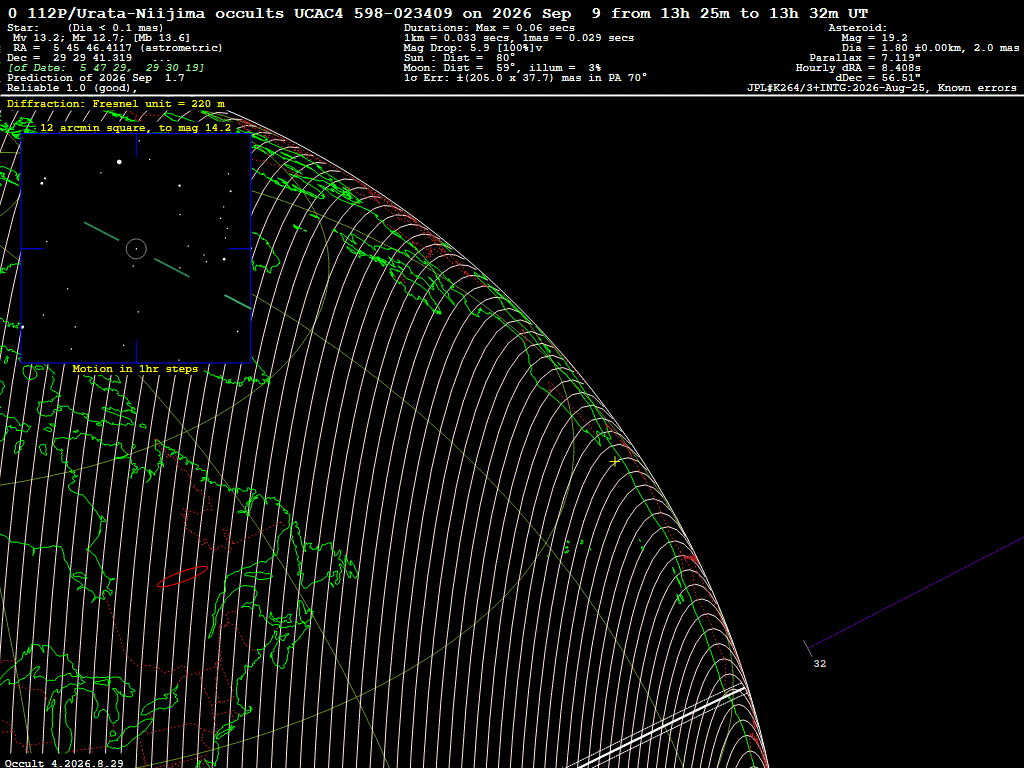Select the 1σ Err uncertainty line
1024x768 pixels.
[x=525, y=78]
